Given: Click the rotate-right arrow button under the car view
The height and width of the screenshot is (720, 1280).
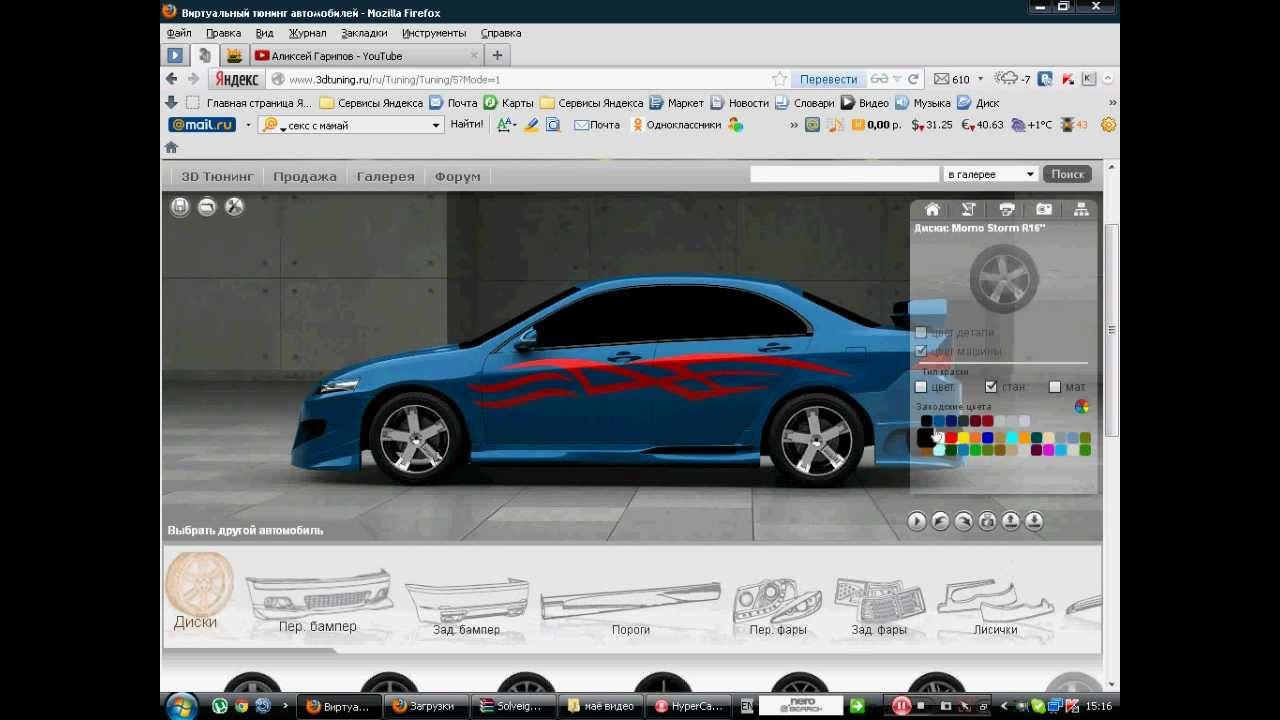Looking at the screenshot, I should point(963,521).
